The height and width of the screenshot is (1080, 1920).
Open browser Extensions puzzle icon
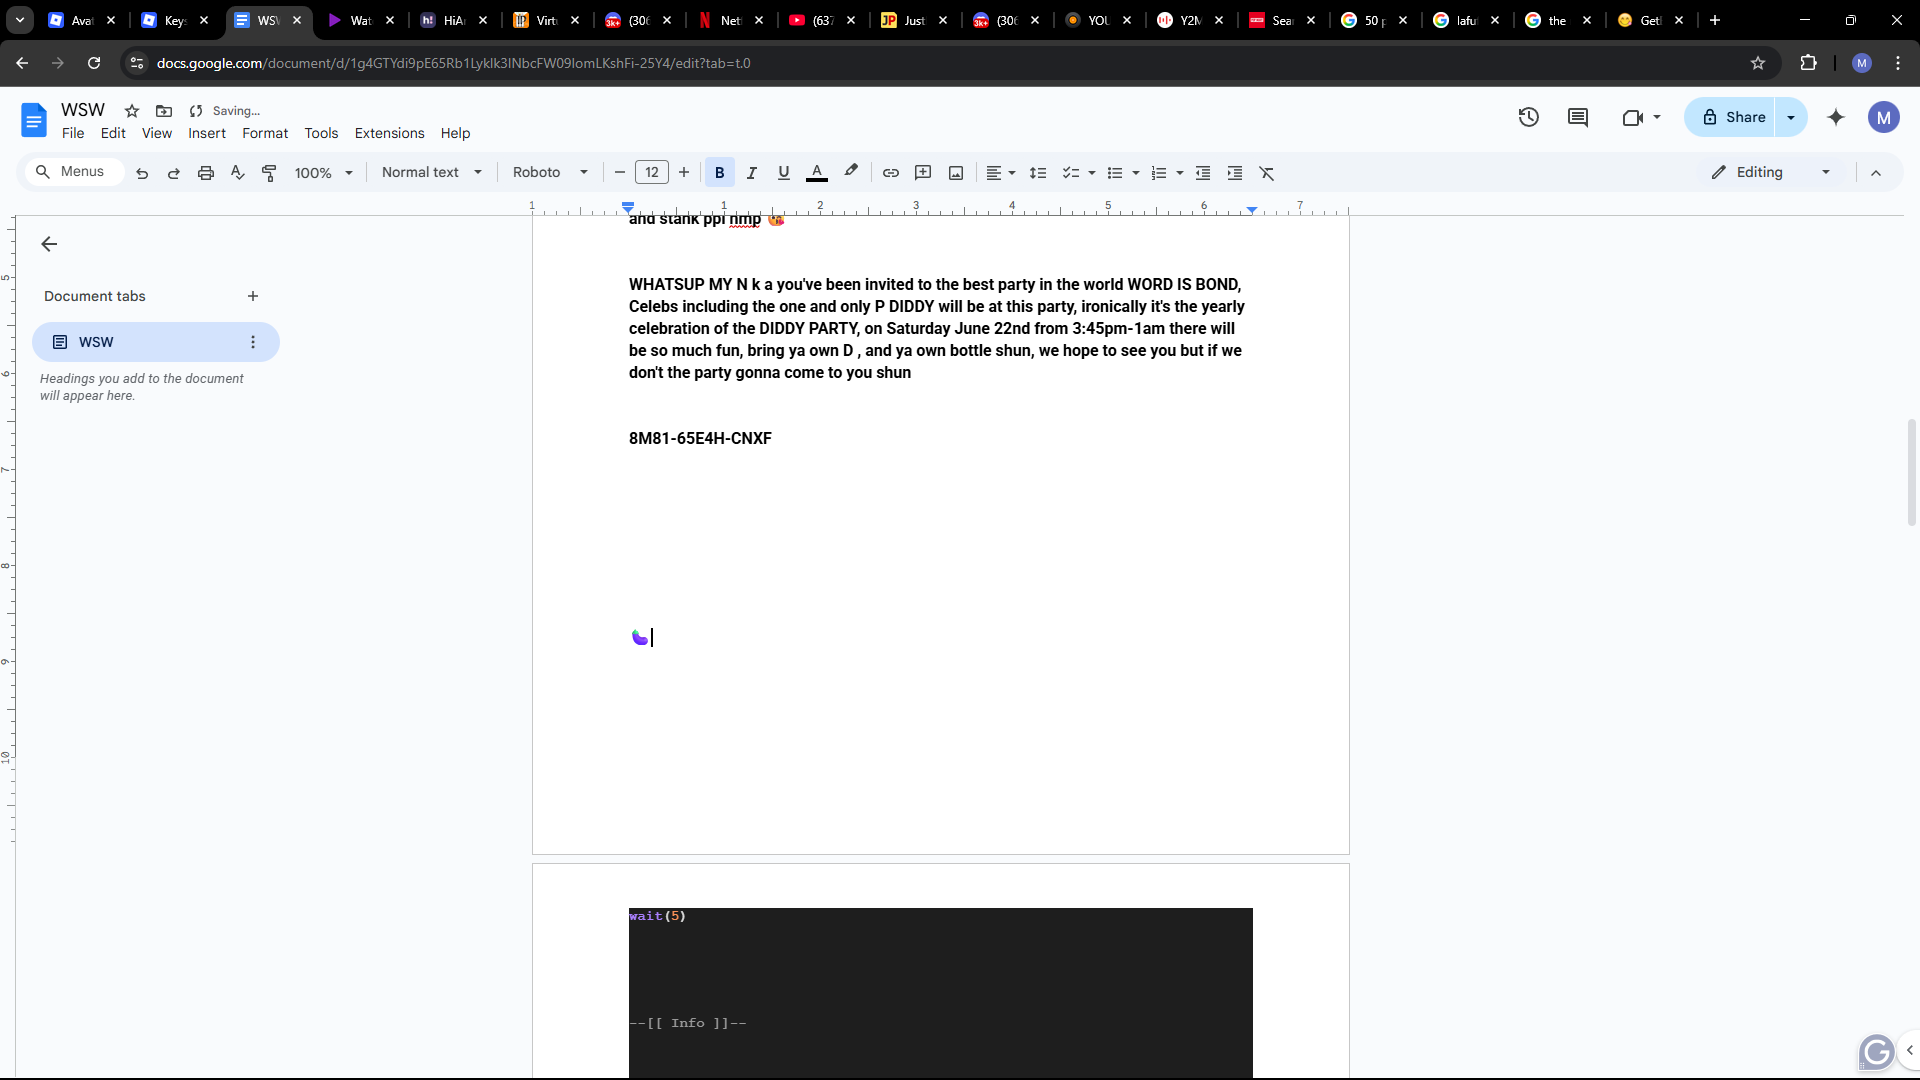[x=1808, y=63]
